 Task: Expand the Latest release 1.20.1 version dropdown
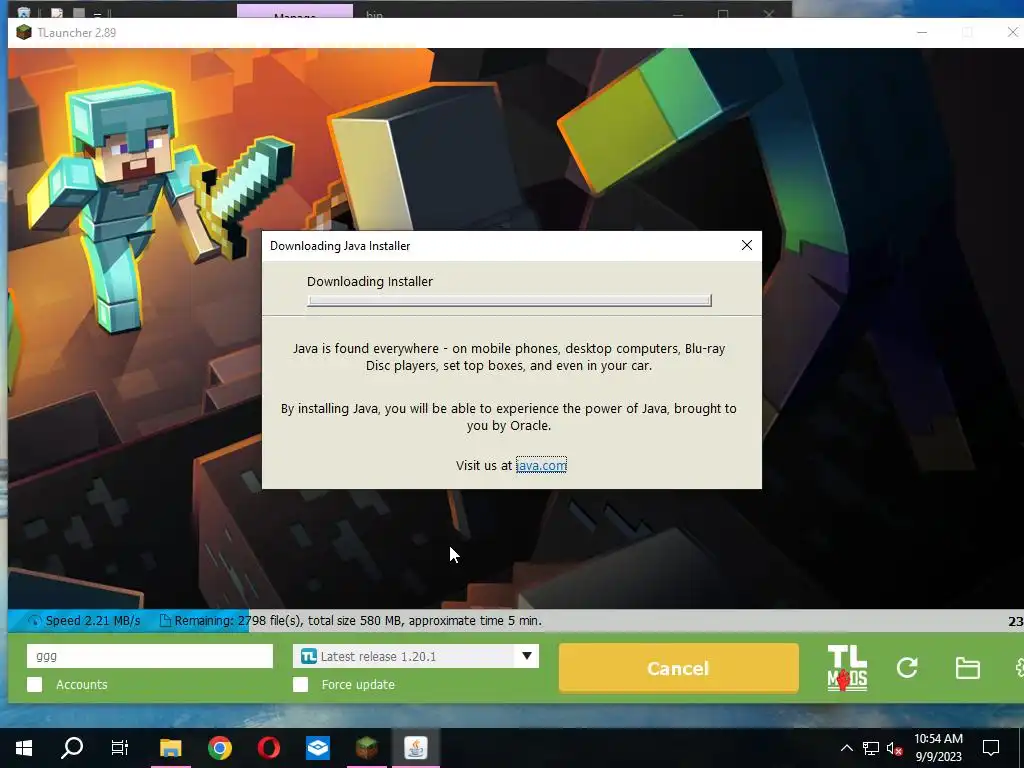[x=416, y=656]
